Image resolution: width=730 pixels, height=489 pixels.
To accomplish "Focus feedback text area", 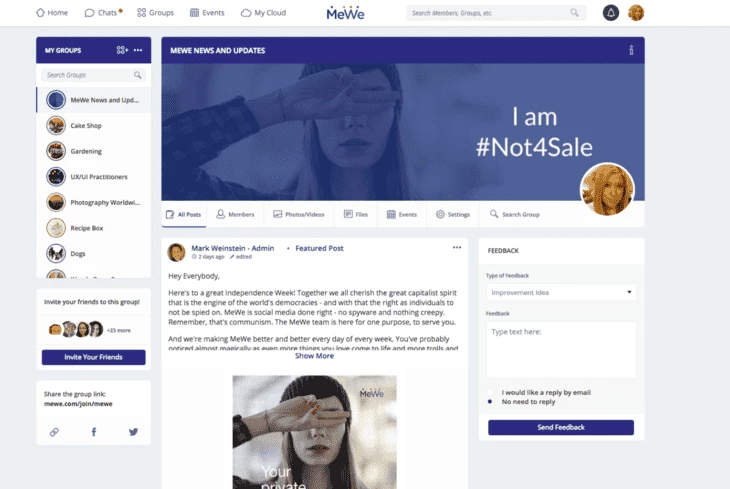I will pos(561,350).
